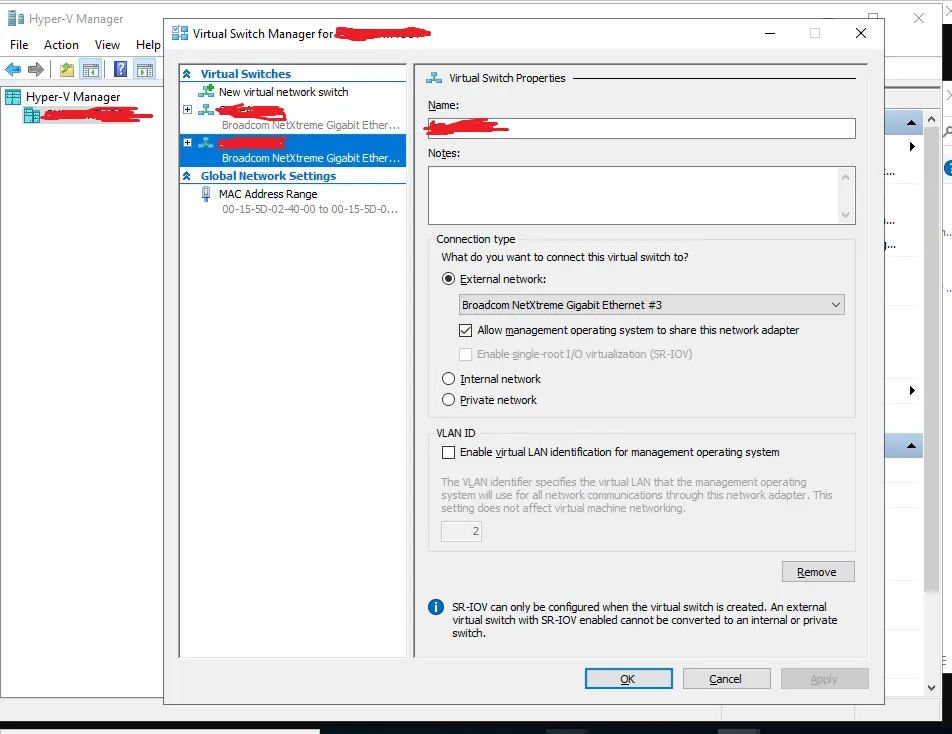Select the Internal network radio button
The height and width of the screenshot is (734, 952).
click(448, 379)
